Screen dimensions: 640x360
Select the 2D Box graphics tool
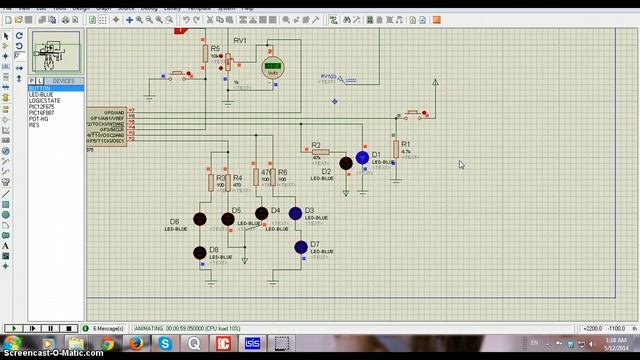click(6, 204)
